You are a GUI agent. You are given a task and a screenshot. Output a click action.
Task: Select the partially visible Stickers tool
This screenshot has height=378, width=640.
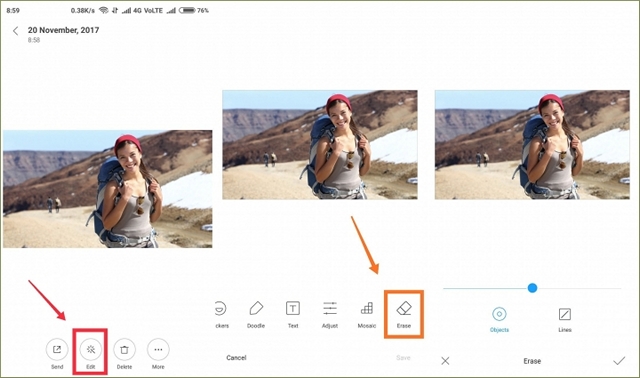tap(221, 314)
